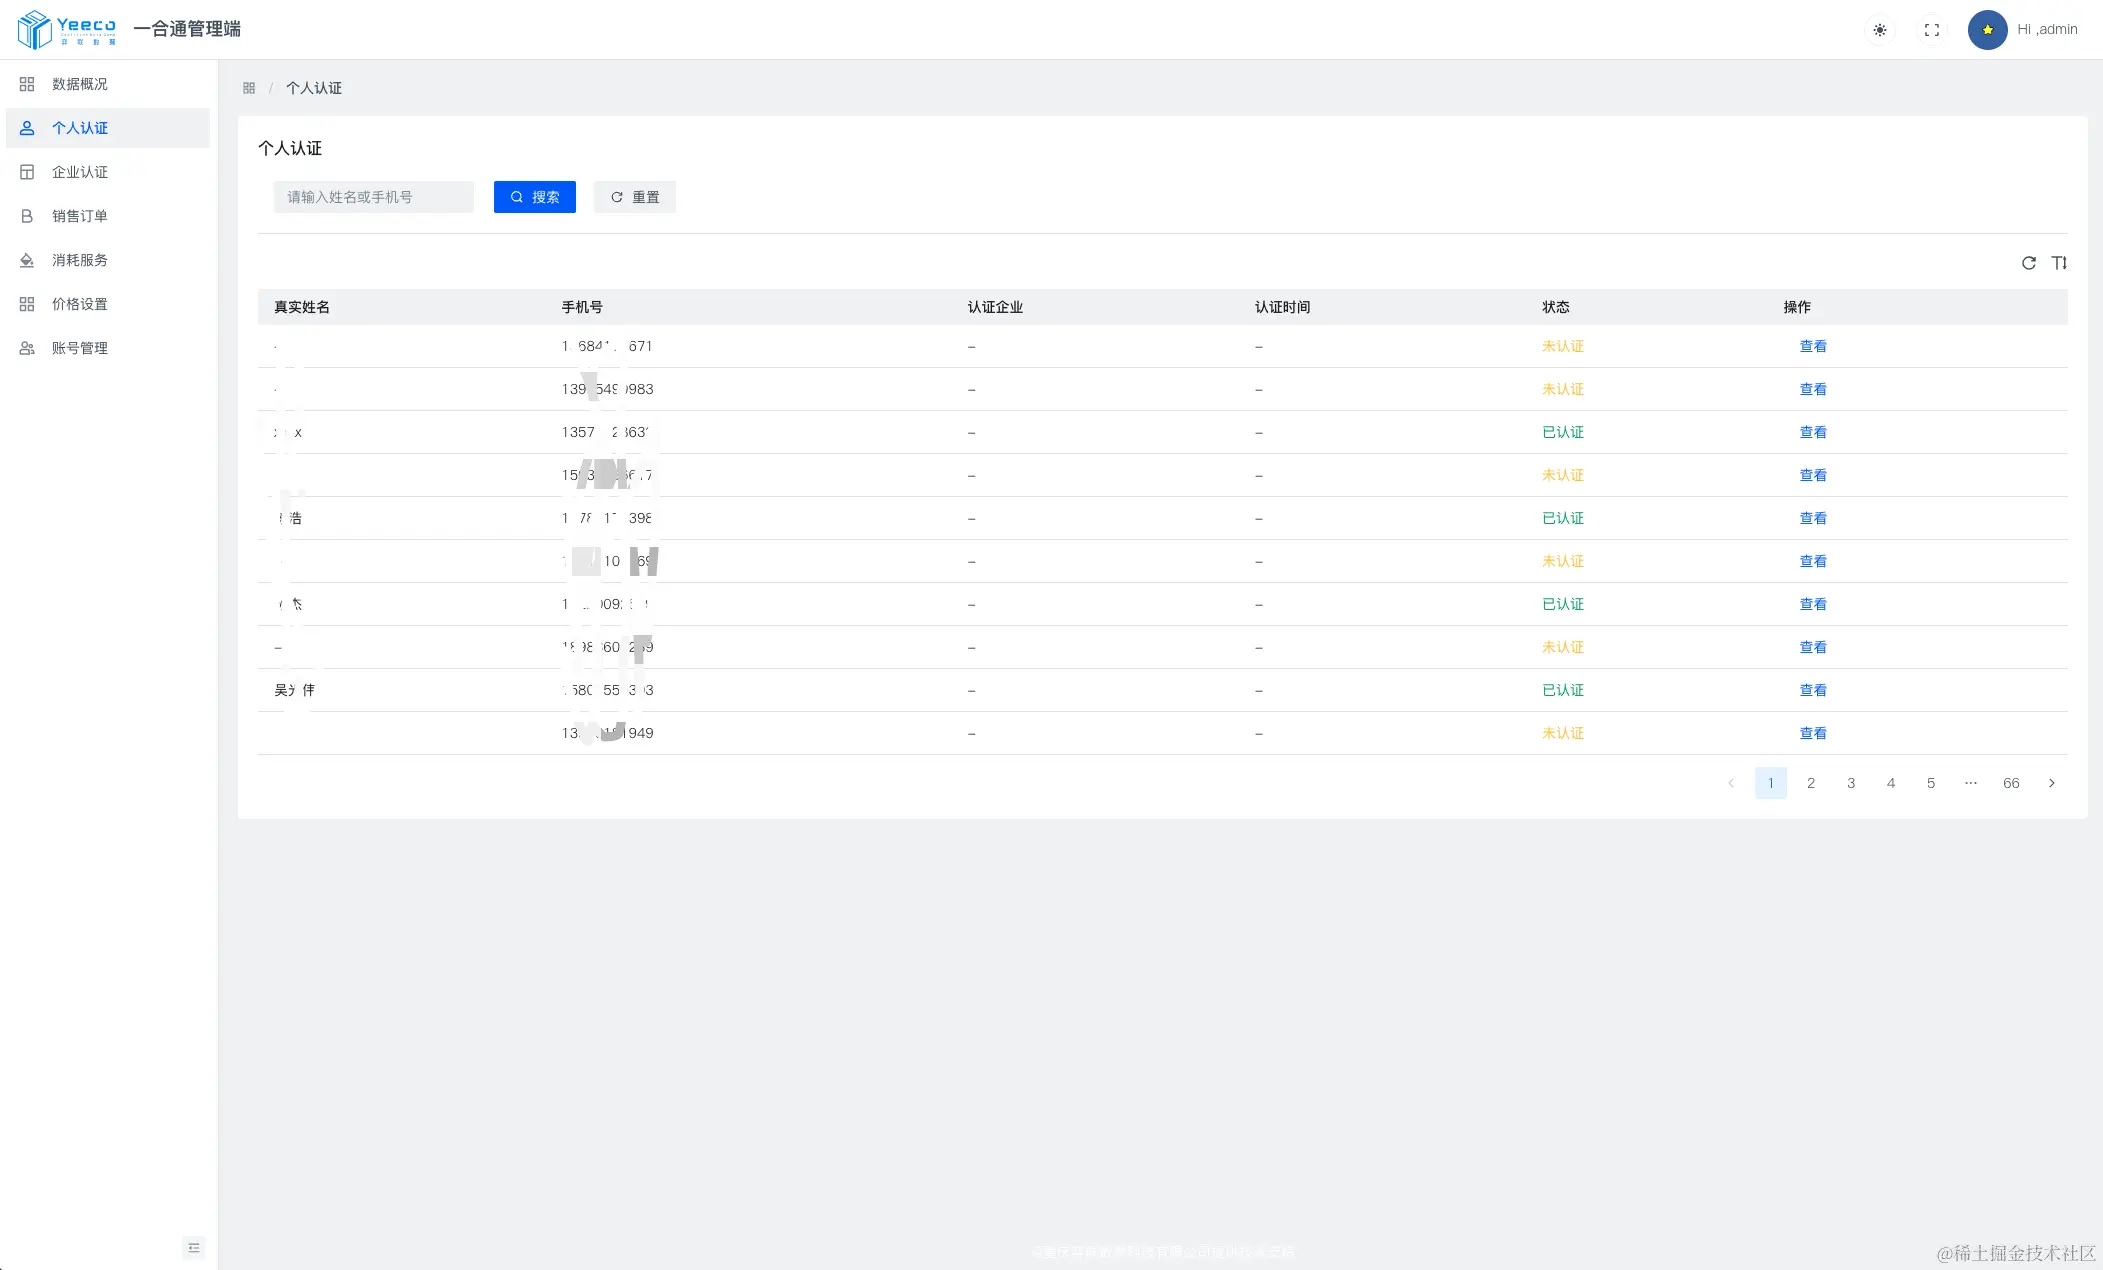
Task: Open 价格设置 sidebar item
Action: 80,304
